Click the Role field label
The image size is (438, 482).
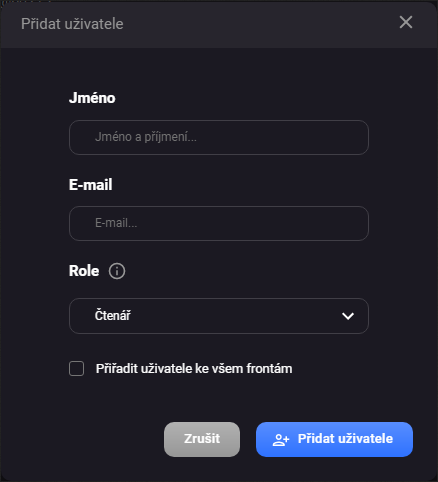pyautogui.click(x=84, y=271)
